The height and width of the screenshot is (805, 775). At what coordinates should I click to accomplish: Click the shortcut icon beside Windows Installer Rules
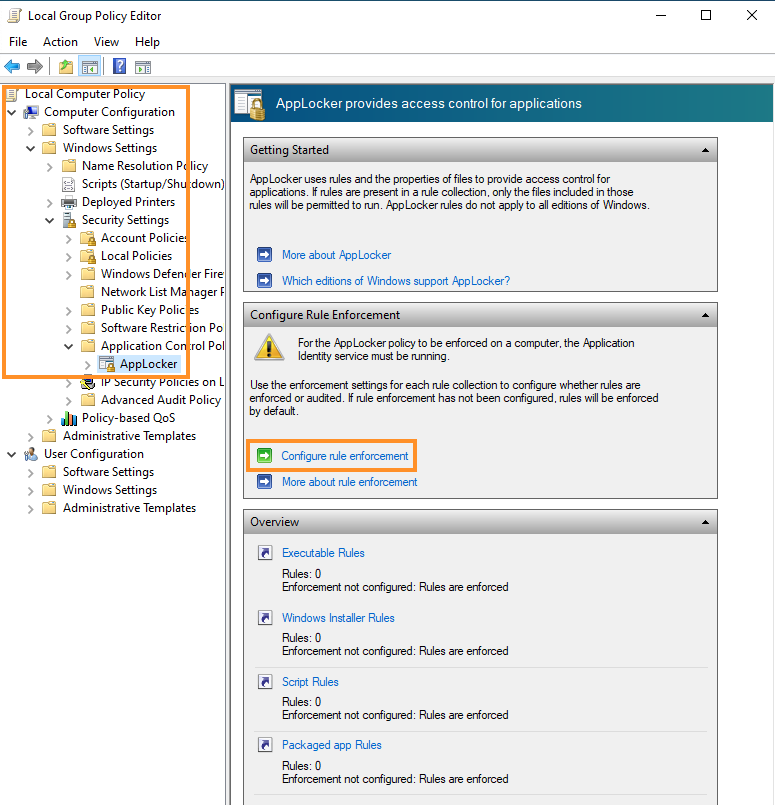click(265, 618)
